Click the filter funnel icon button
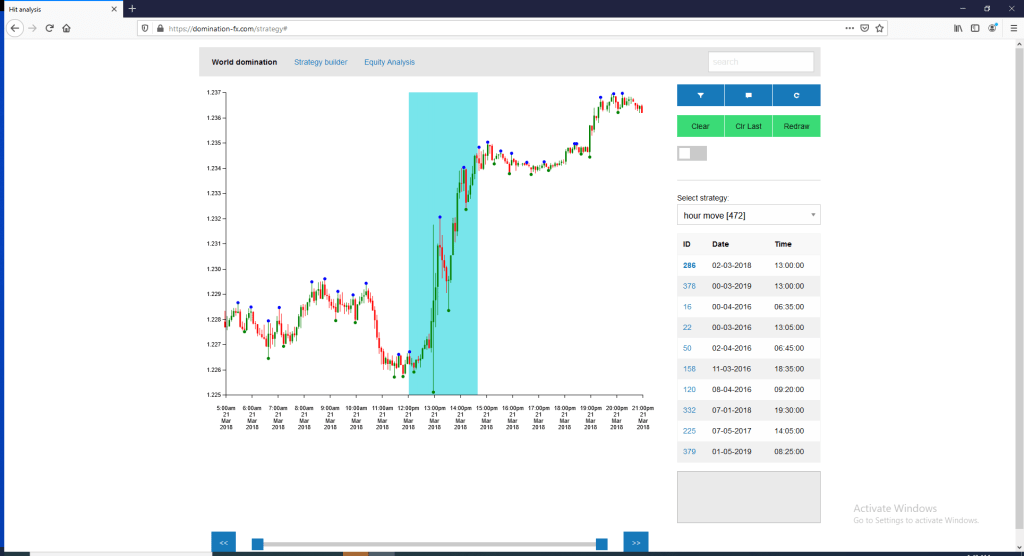Image resolution: width=1024 pixels, height=556 pixels. (700, 95)
